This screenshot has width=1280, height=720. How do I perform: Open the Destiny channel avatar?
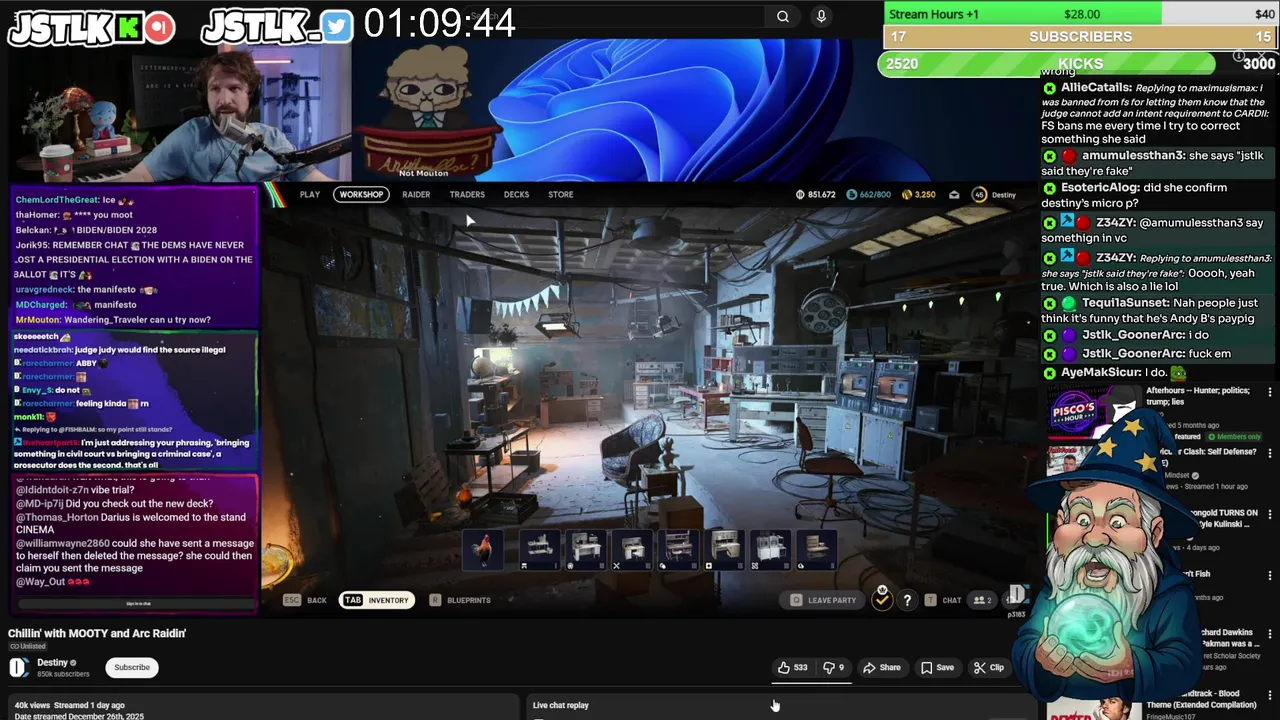coord(19,668)
